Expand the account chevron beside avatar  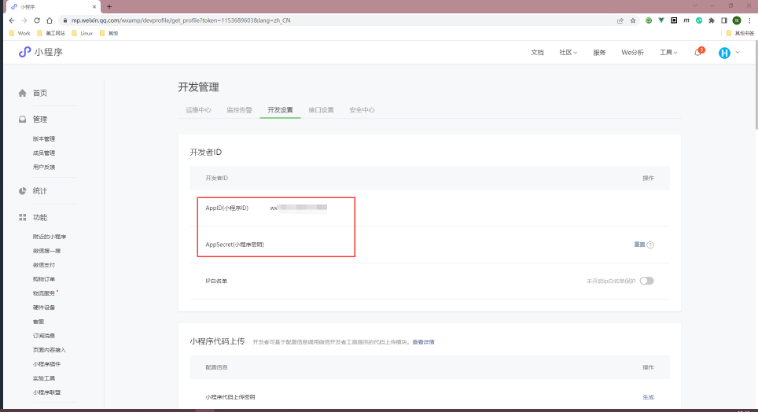(x=738, y=52)
